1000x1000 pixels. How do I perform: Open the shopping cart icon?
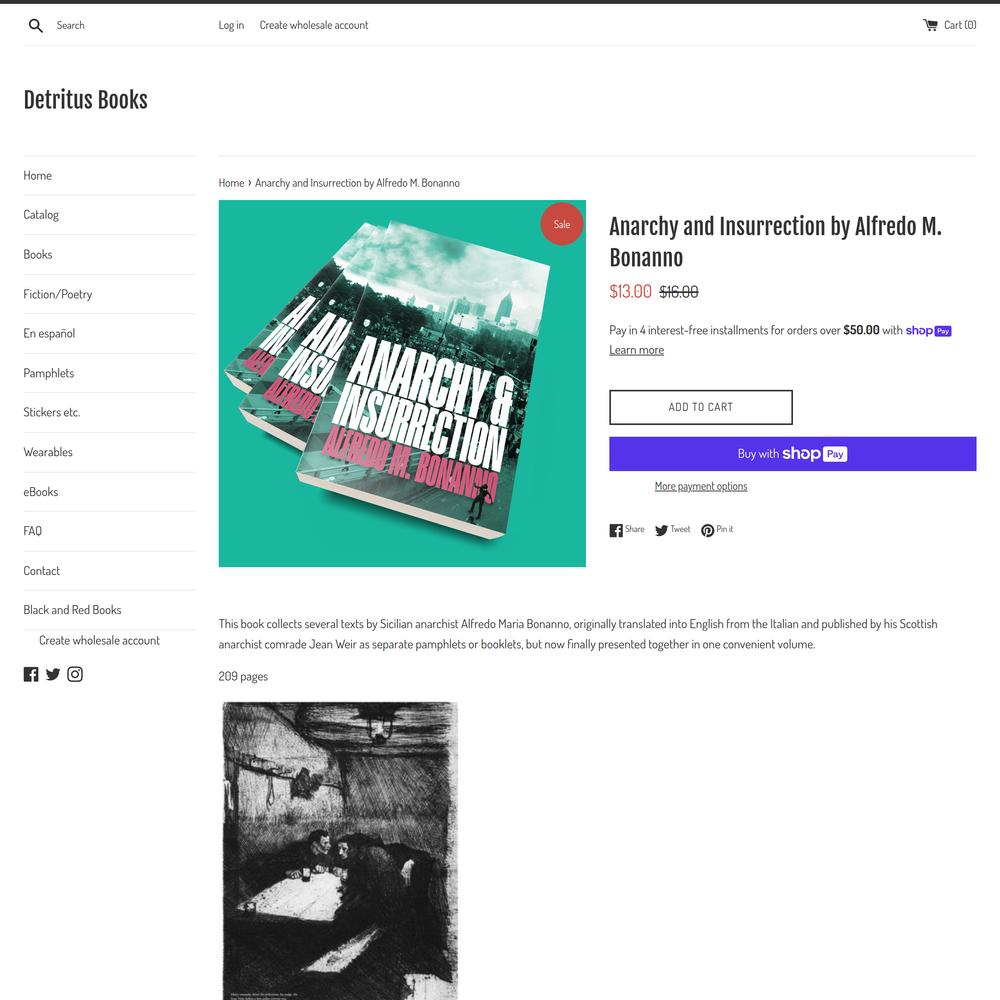[930, 25]
